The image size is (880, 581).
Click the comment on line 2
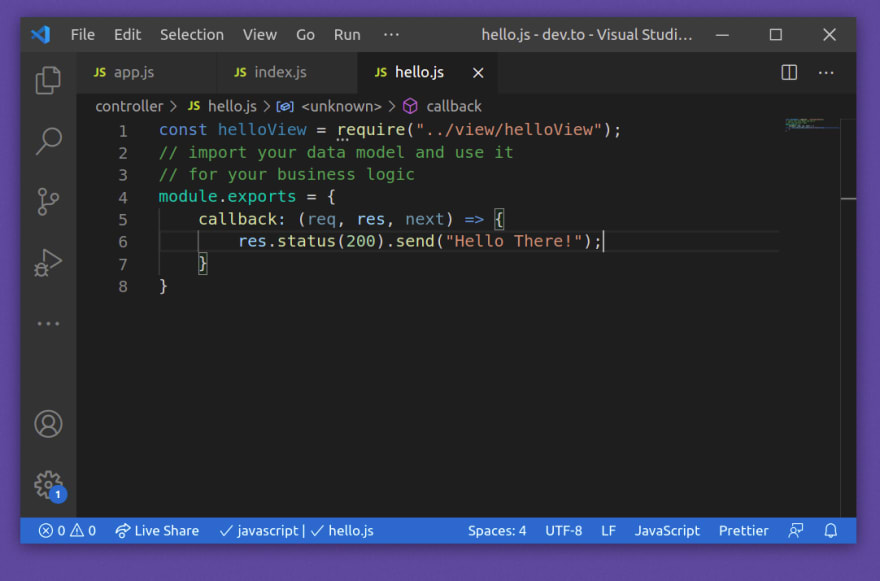point(336,152)
